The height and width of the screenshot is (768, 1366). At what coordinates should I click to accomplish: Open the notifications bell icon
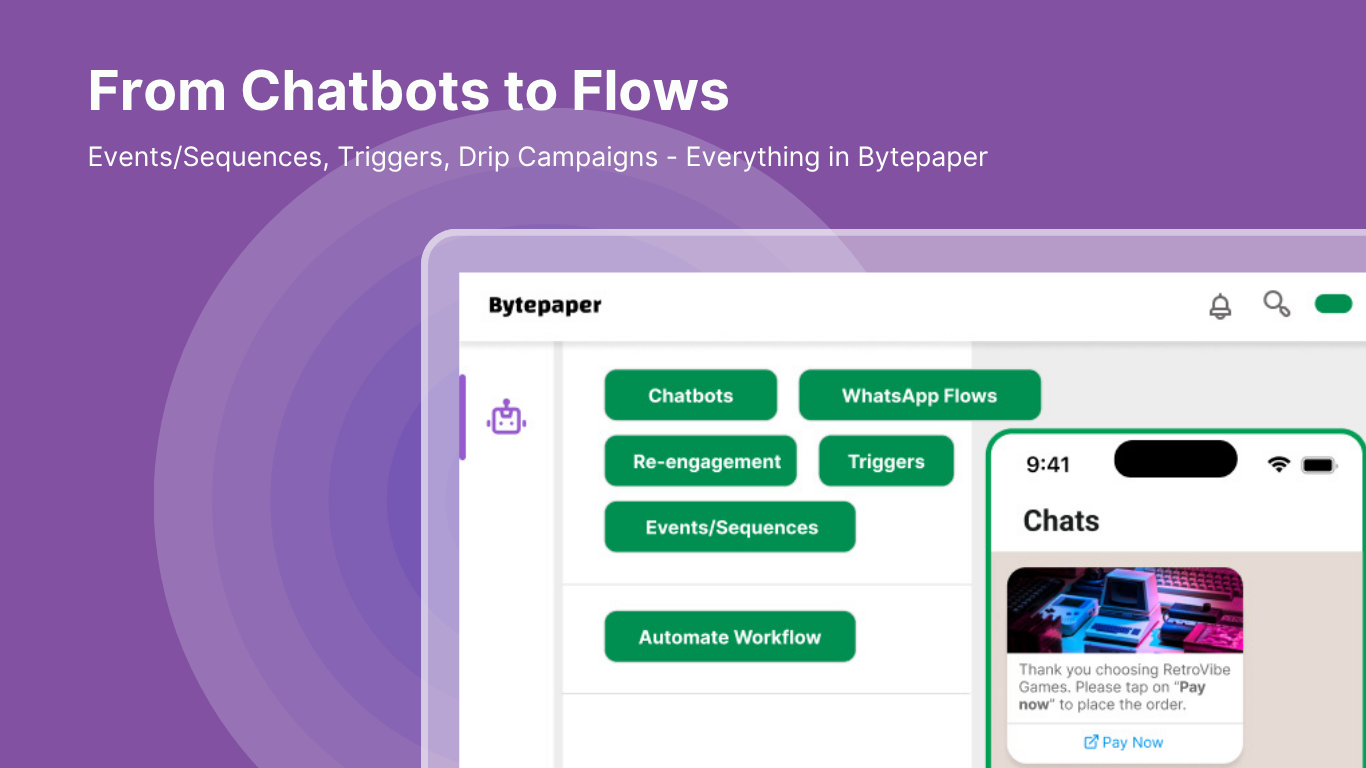pos(1220,306)
